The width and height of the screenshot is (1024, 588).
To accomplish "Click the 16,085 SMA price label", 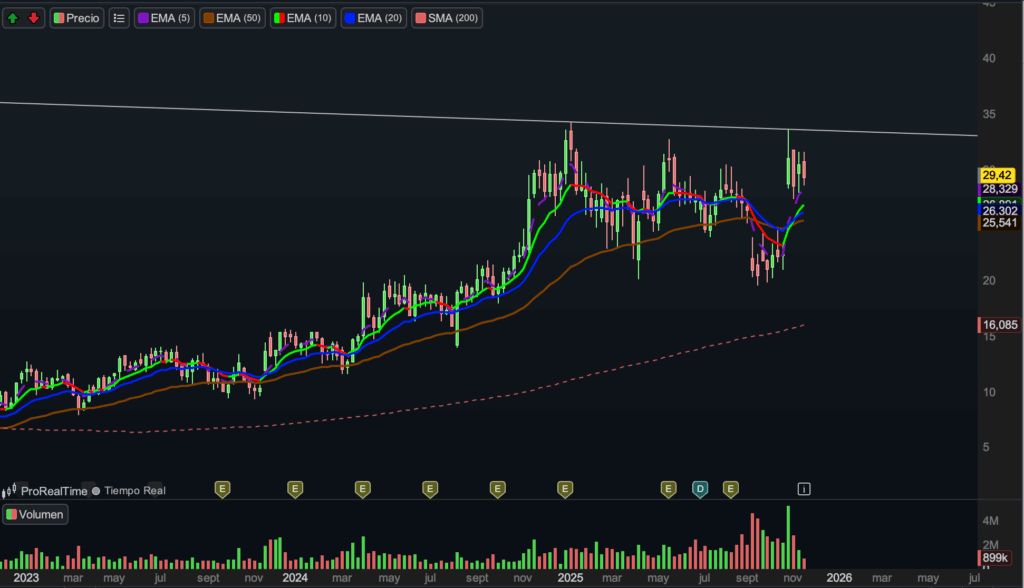I will (998, 325).
